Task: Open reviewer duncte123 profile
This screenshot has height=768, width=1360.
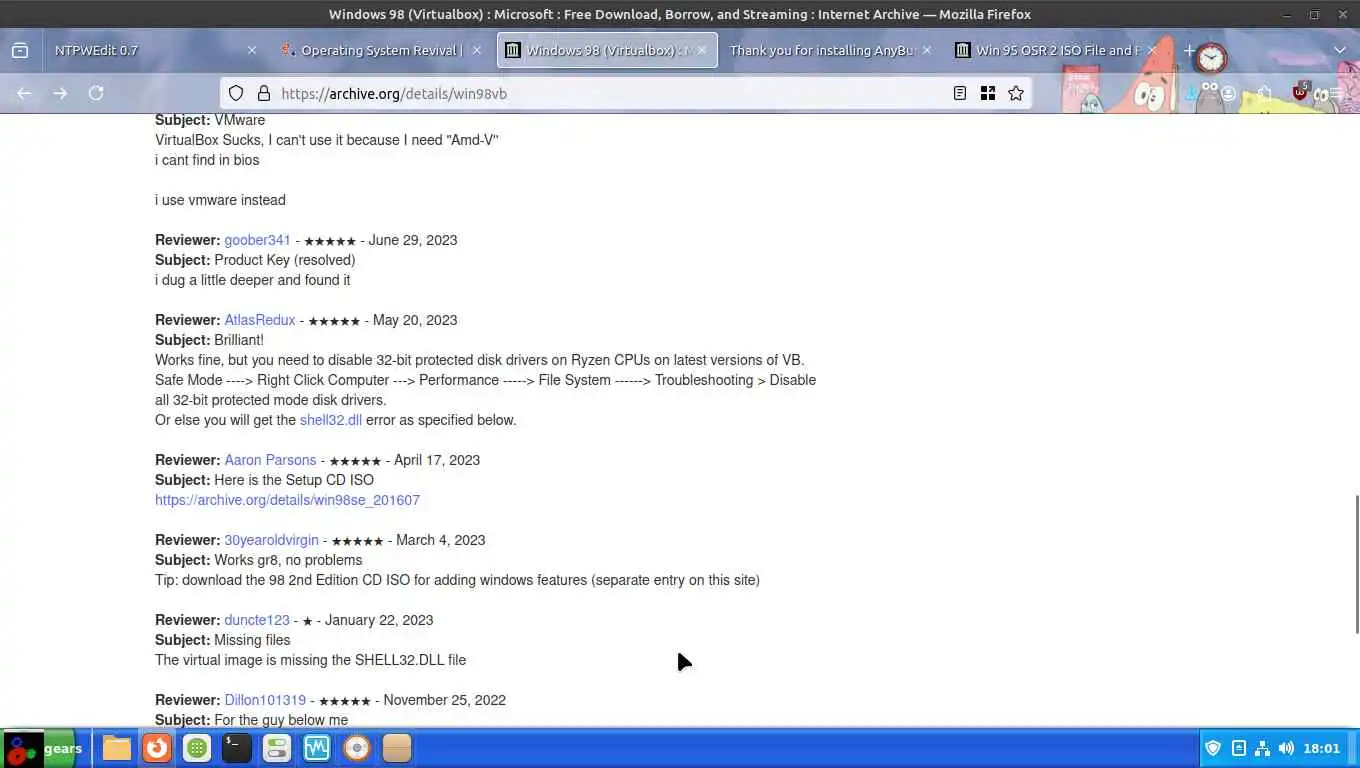Action: [x=257, y=620]
